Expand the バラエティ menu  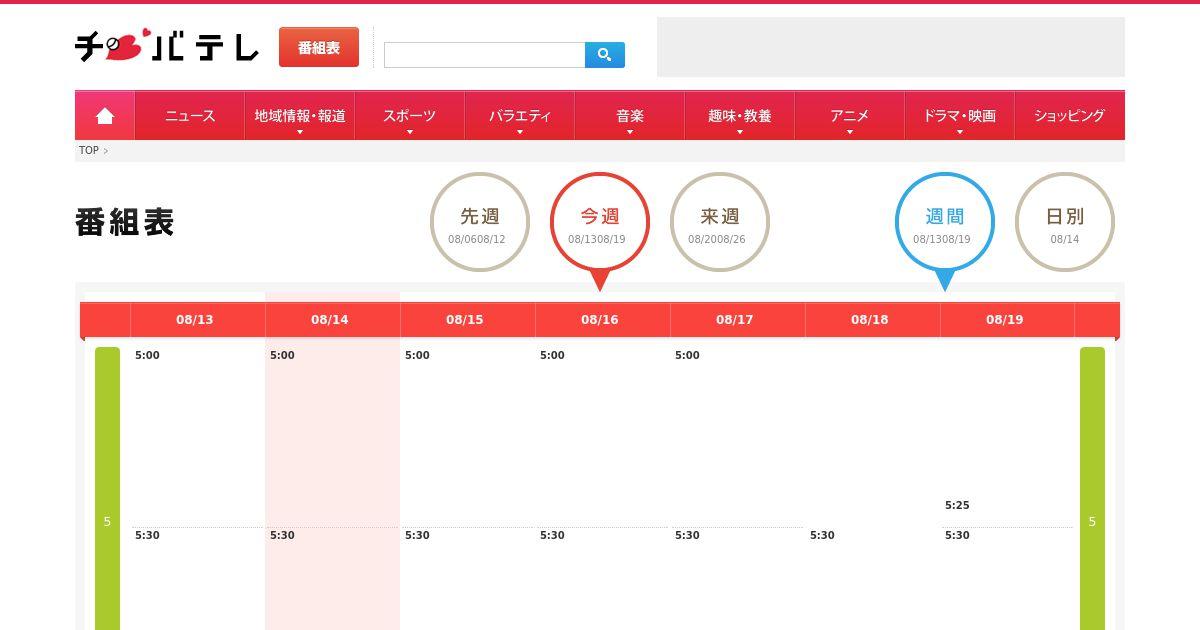pos(520,116)
